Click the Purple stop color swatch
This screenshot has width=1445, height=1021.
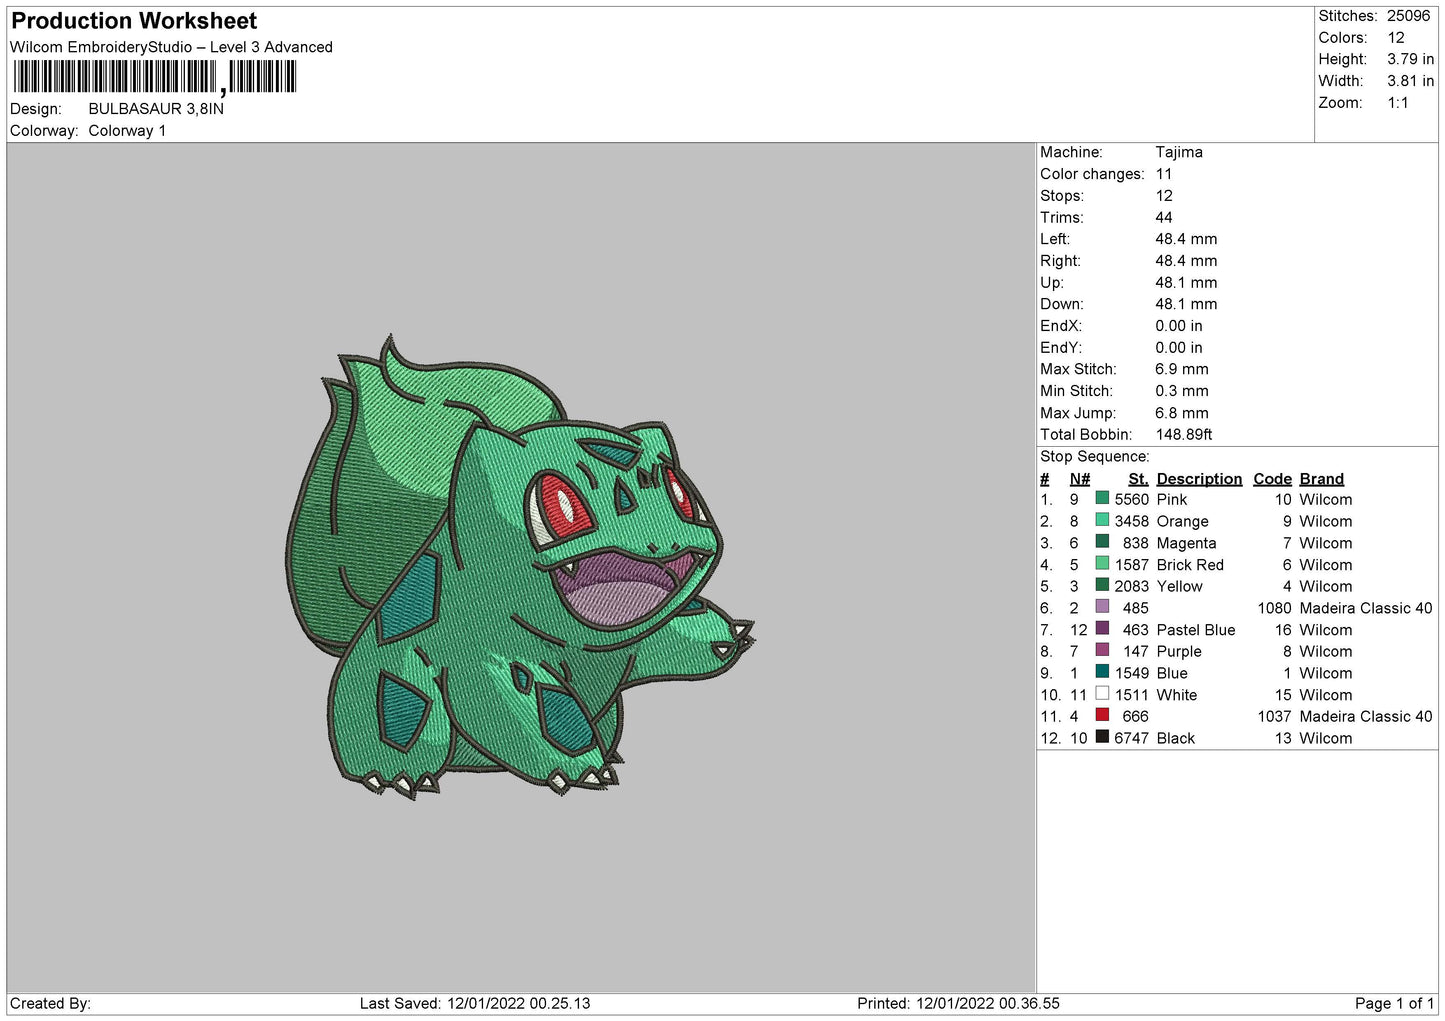[x=1102, y=650]
